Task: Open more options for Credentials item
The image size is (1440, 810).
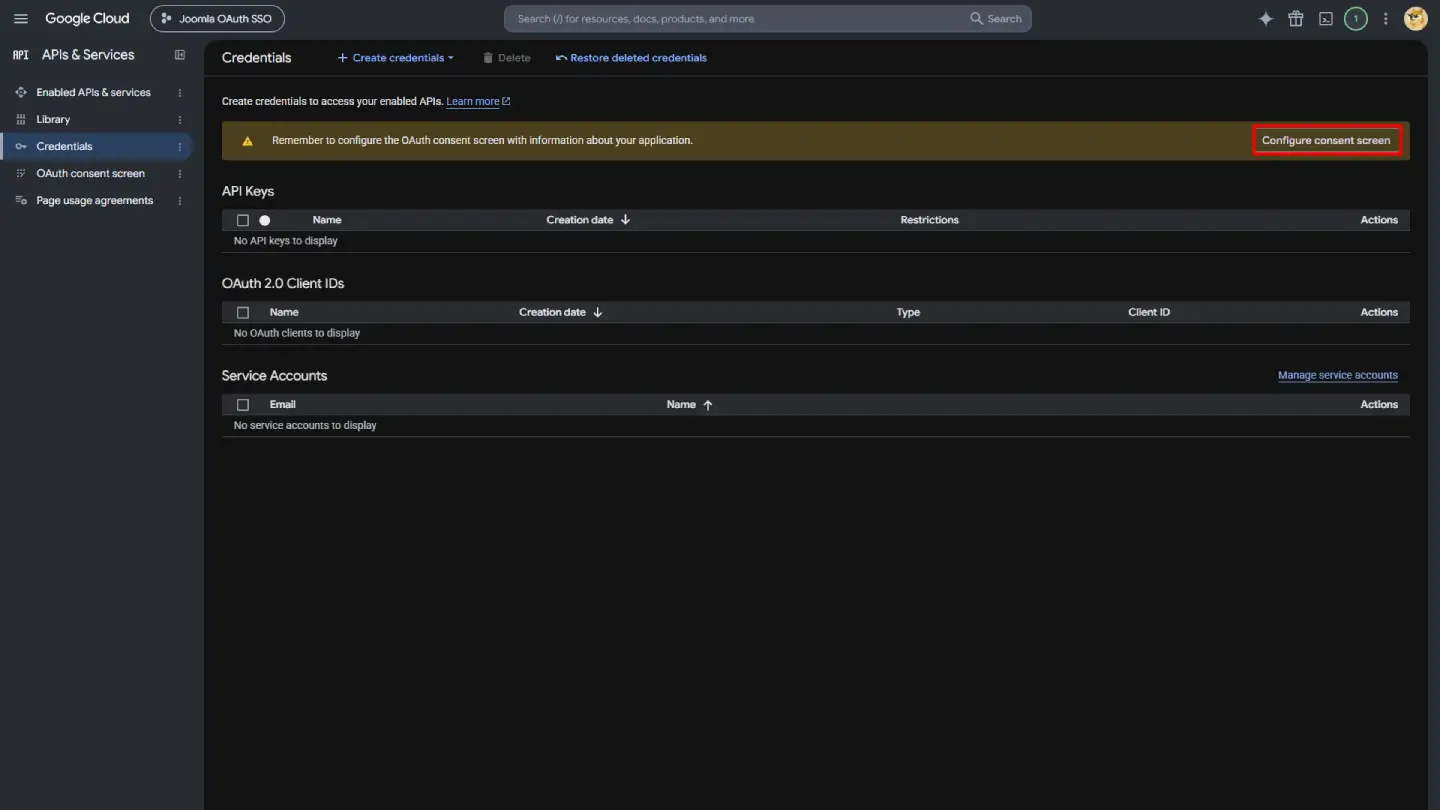Action: point(180,147)
